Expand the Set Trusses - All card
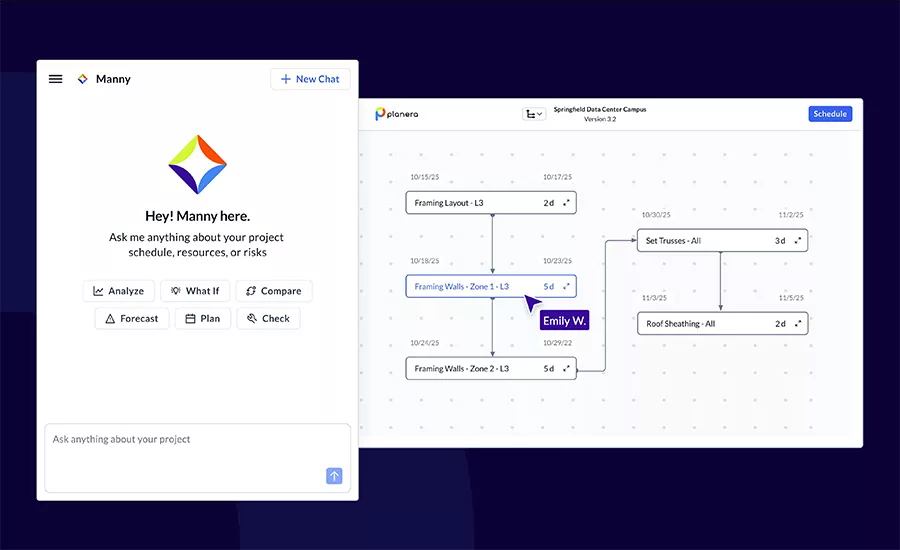The image size is (900, 550). coord(797,241)
